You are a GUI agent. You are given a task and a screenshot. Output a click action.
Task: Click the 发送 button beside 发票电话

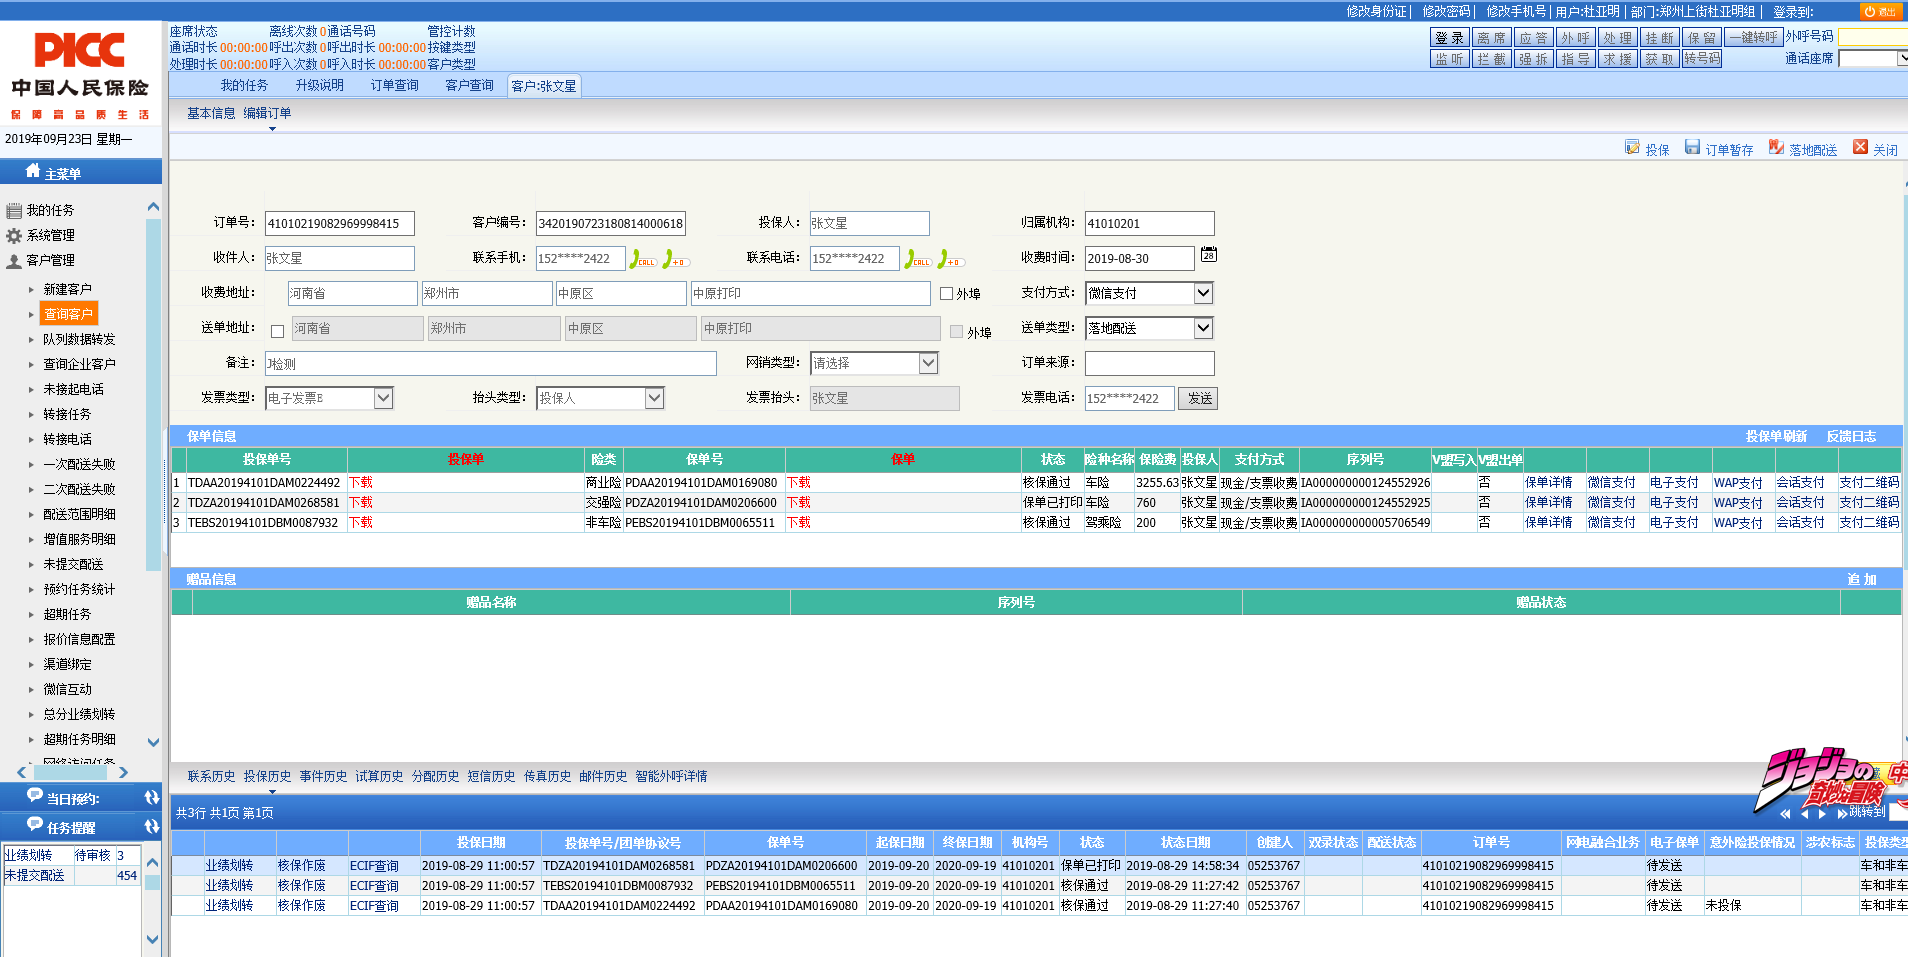[1198, 398]
